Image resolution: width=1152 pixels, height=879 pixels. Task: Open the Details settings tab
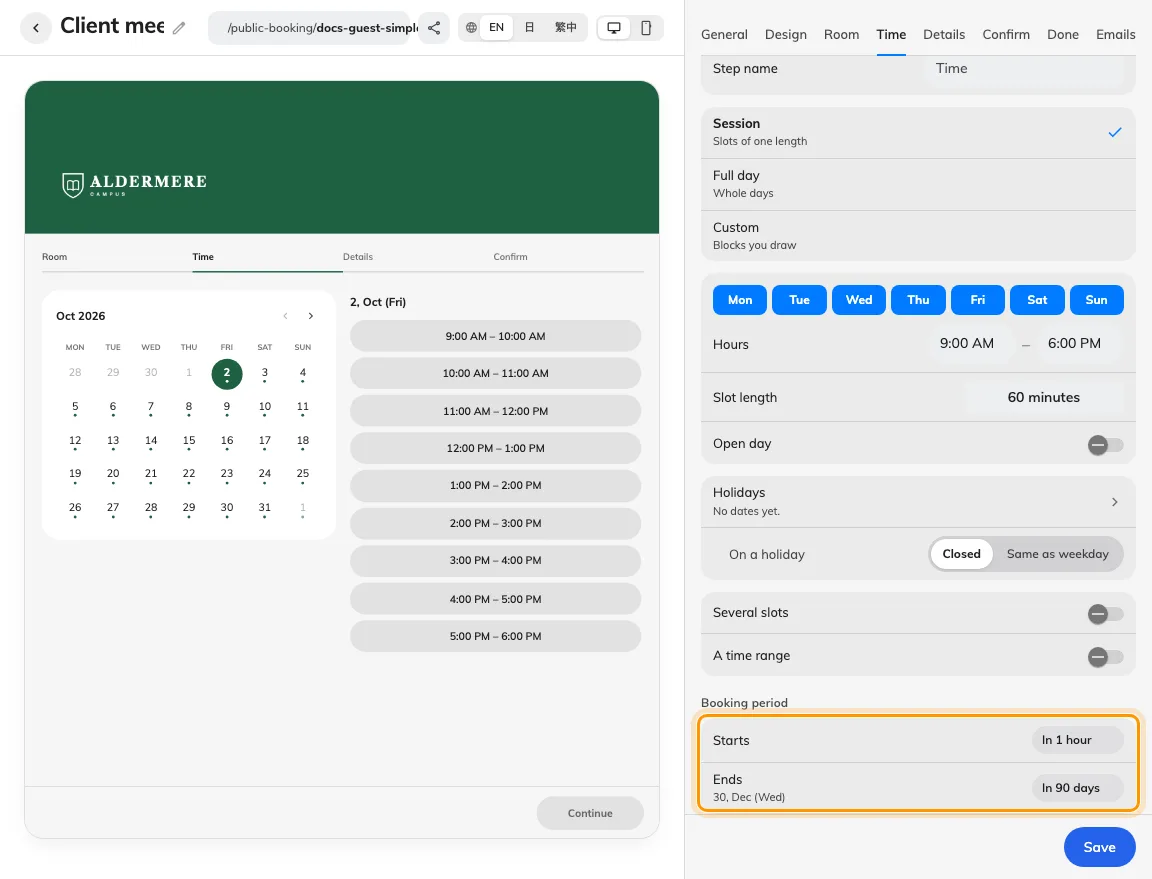point(944,35)
